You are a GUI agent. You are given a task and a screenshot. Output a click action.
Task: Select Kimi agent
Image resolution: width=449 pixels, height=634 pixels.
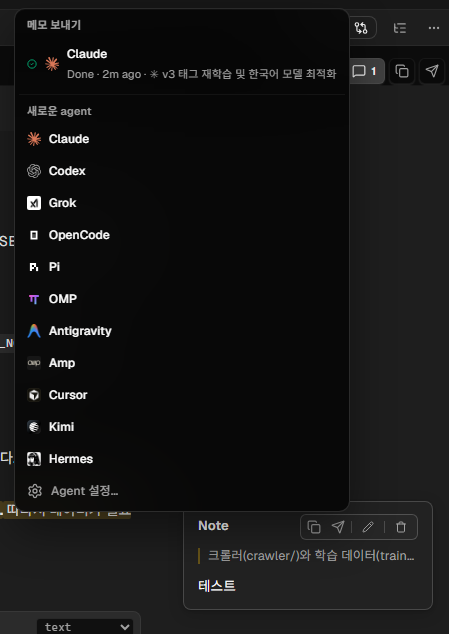[x=182, y=427]
